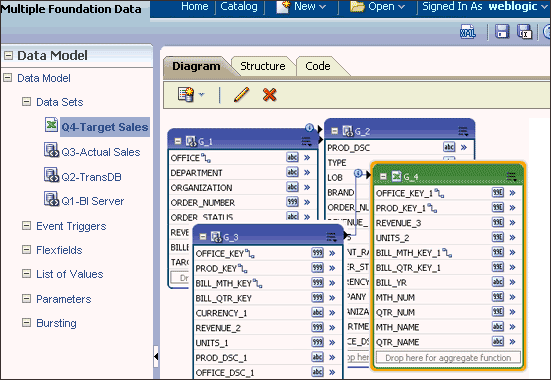The image size is (551, 380).
Task: Expand the Bursting node toggle
Action: pos(26,322)
